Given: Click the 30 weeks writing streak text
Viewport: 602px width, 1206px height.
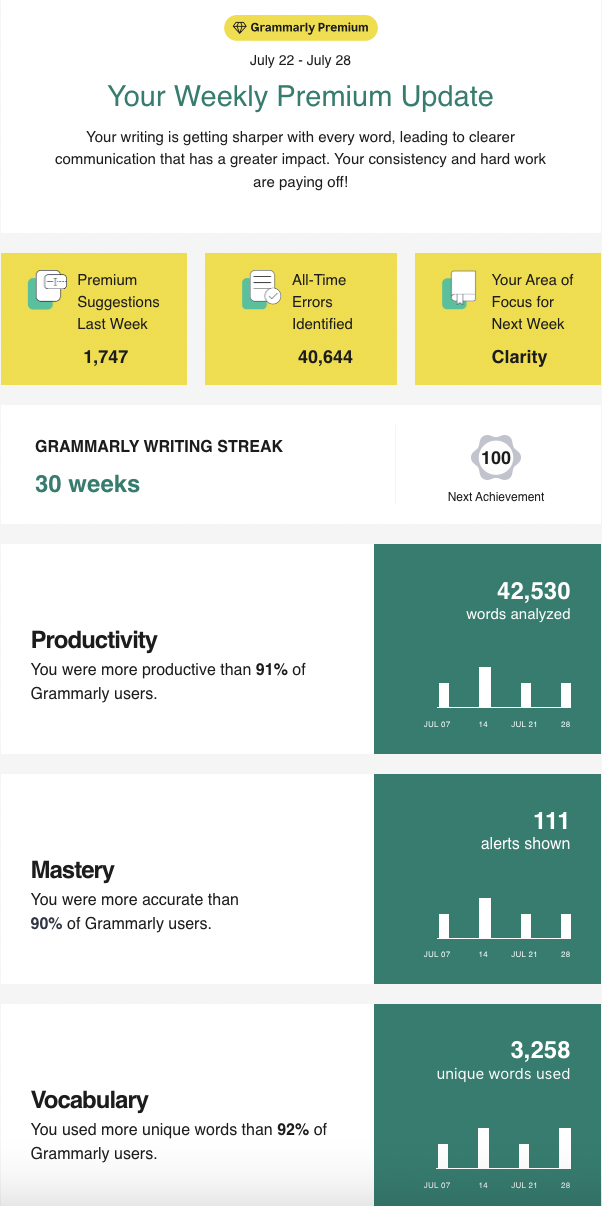Looking at the screenshot, I should pyautogui.click(x=87, y=484).
